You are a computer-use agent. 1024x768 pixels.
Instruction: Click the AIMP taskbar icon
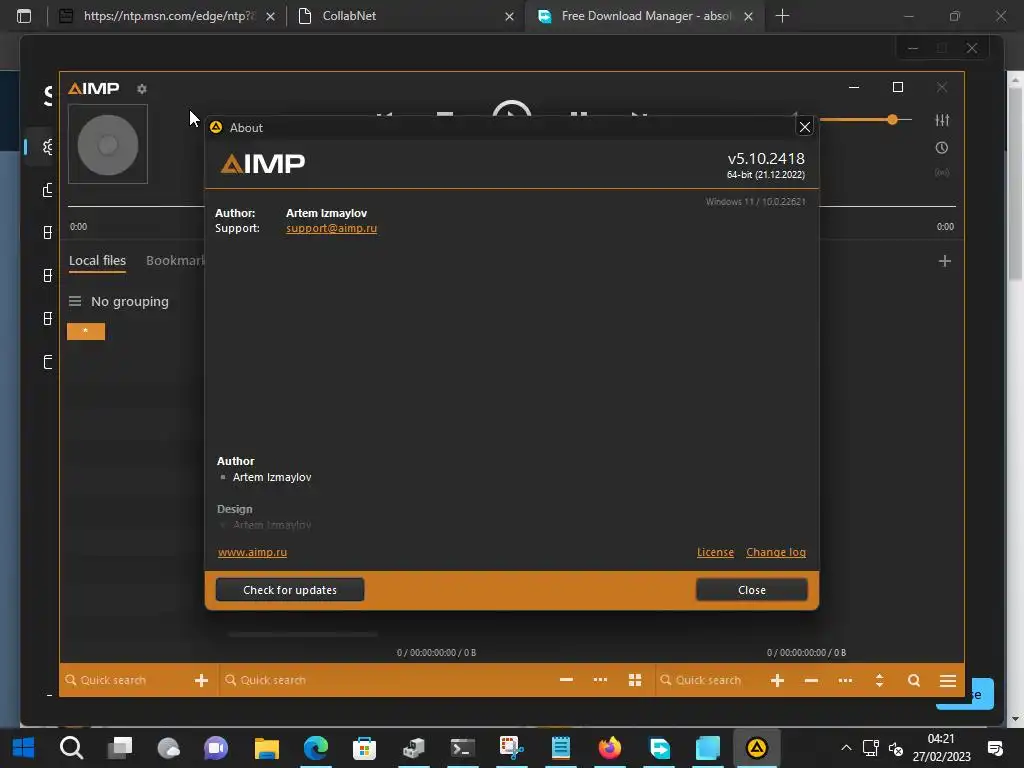756,748
